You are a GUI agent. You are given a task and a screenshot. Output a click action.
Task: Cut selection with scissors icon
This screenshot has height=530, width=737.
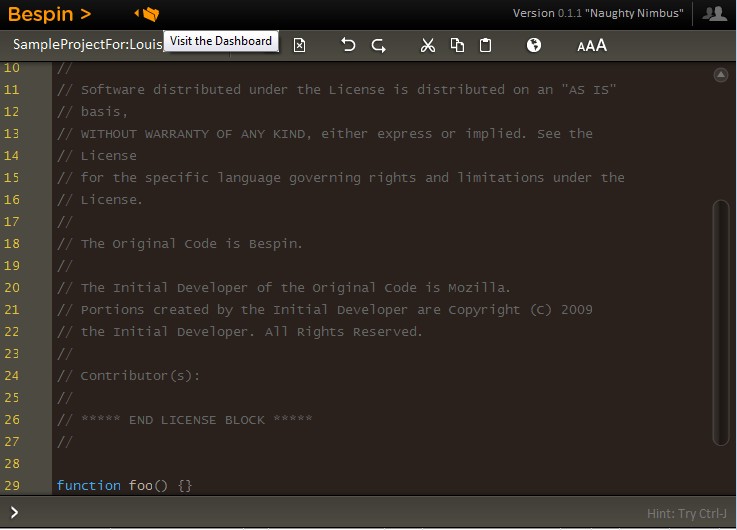coord(428,45)
